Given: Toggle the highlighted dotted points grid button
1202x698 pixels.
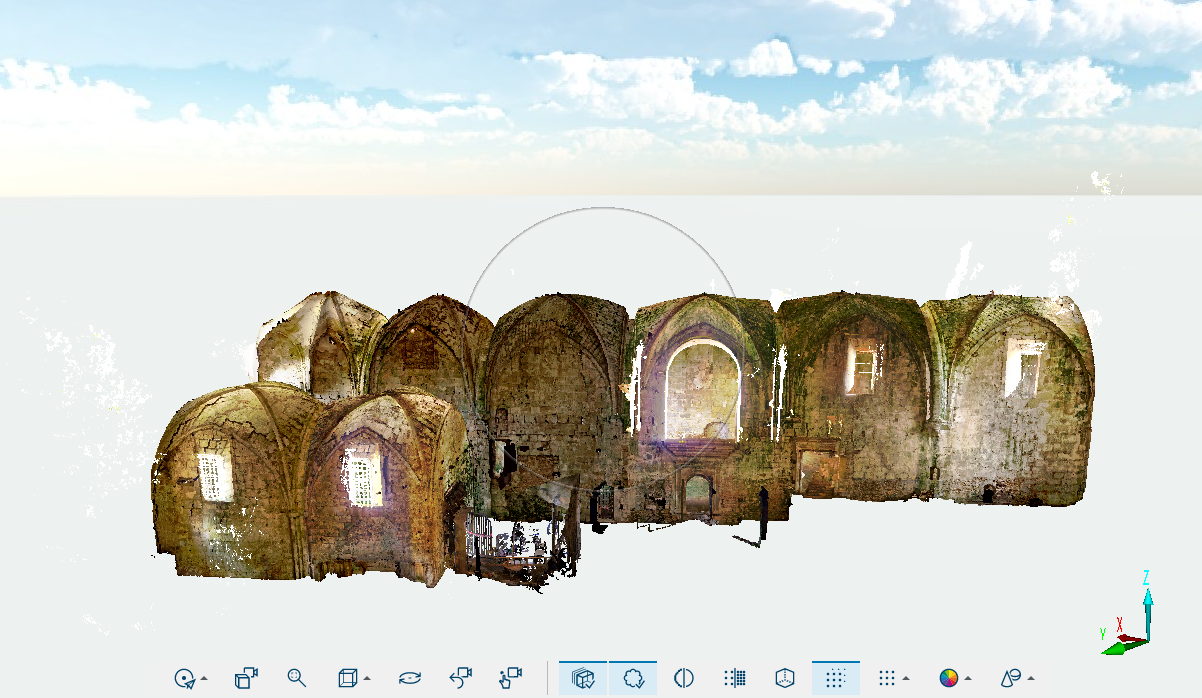Looking at the screenshot, I should [x=836, y=678].
